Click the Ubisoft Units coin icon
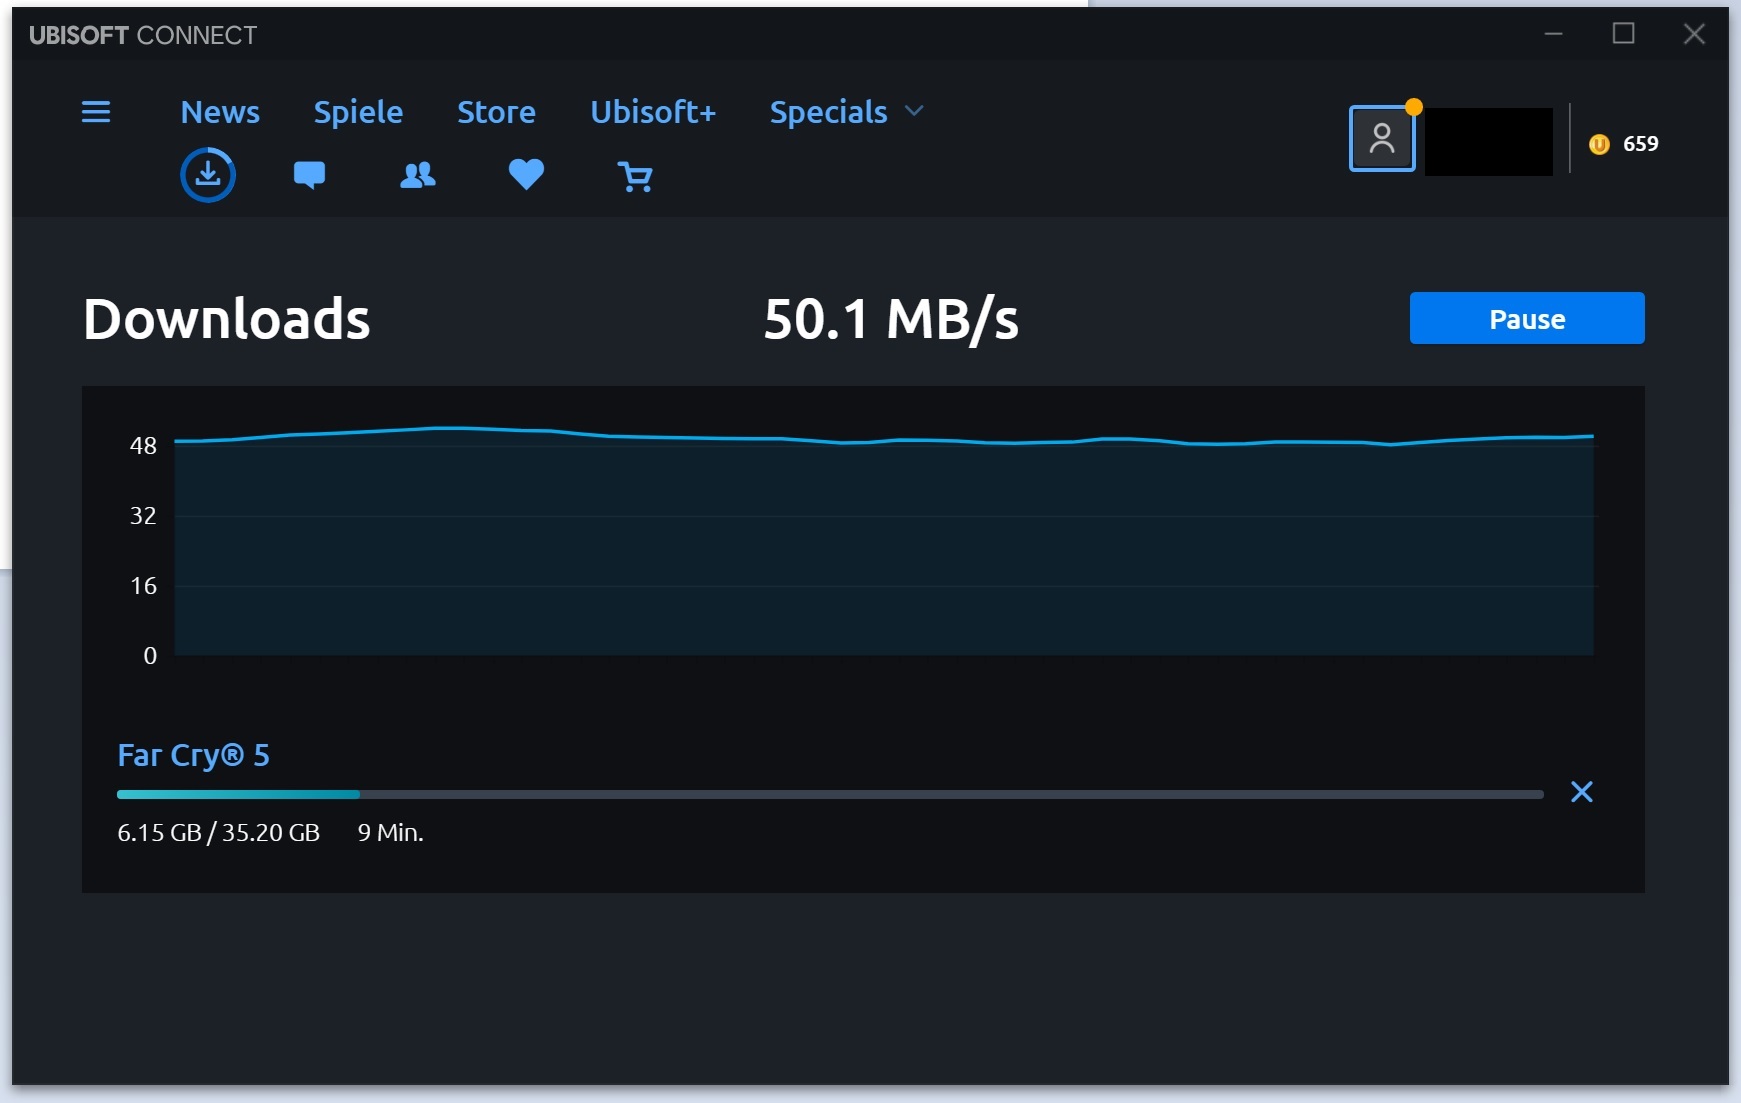The width and height of the screenshot is (1741, 1103). [x=1599, y=144]
